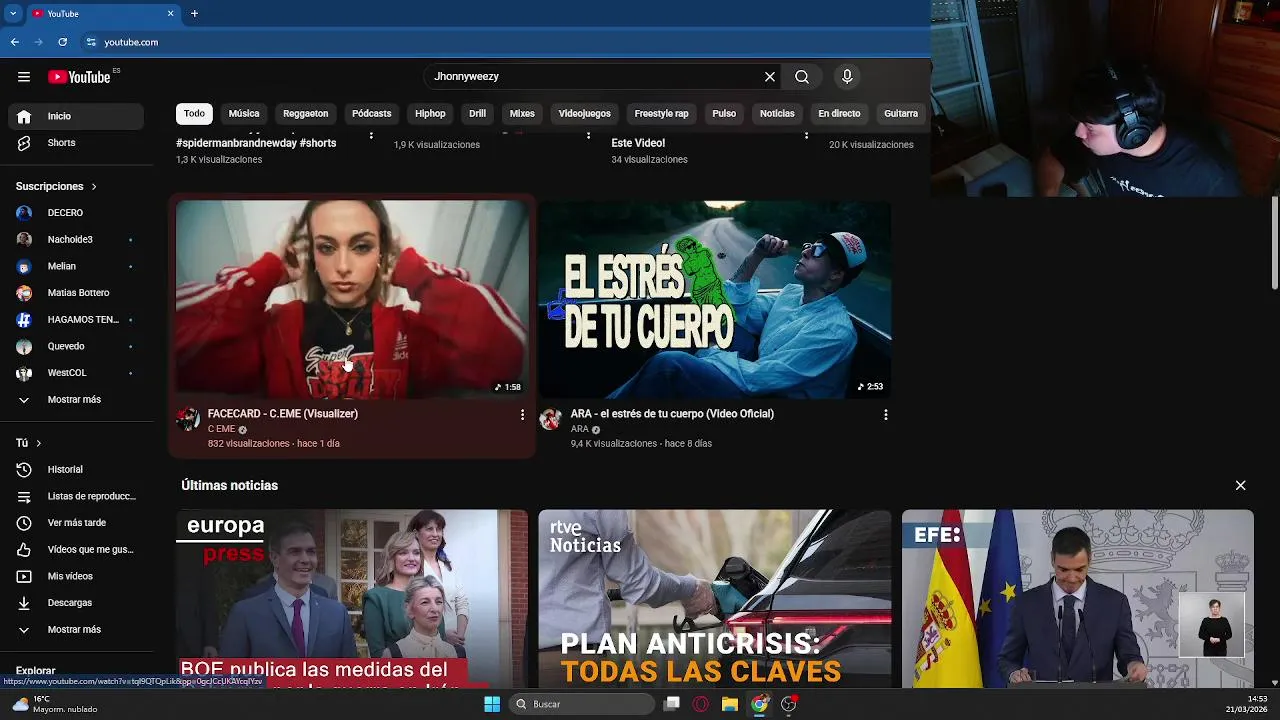Viewport: 1280px width, 720px height.
Task: Open the YouTube hamburger guide menu
Action: [x=24, y=77]
